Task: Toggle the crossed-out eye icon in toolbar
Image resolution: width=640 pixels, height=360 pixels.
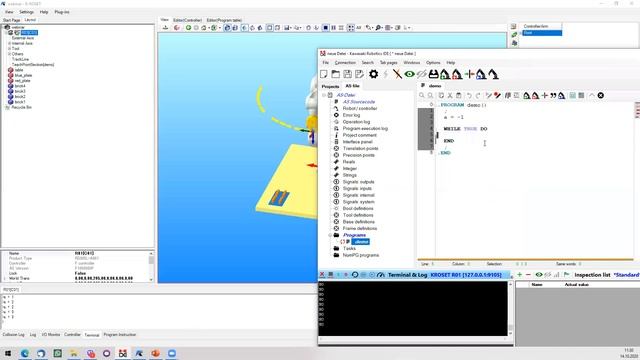Action: click(421, 74)
